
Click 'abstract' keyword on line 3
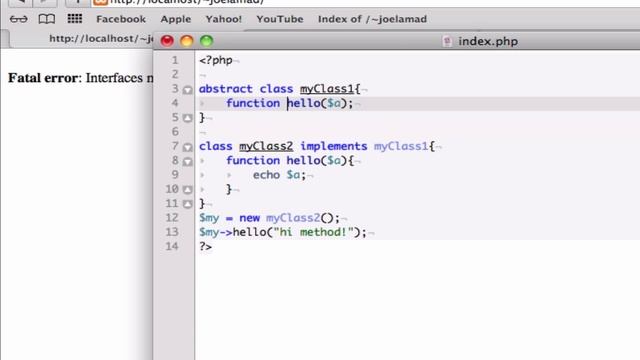coord(226,89)
